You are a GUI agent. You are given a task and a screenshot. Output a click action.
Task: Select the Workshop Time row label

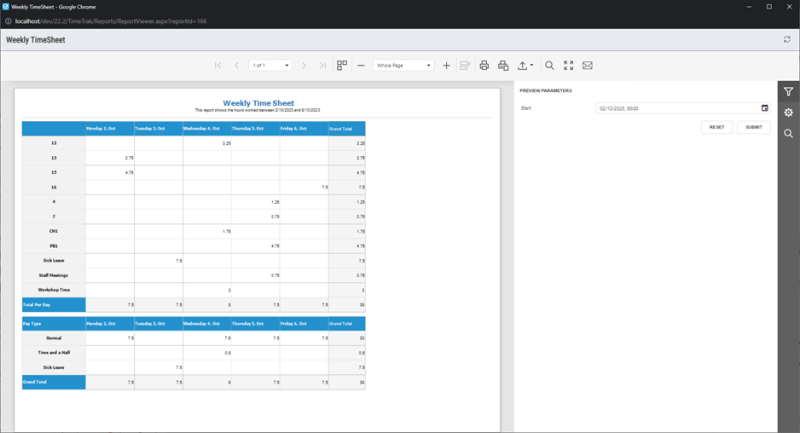pyautogui.click(x=54, y=290)
